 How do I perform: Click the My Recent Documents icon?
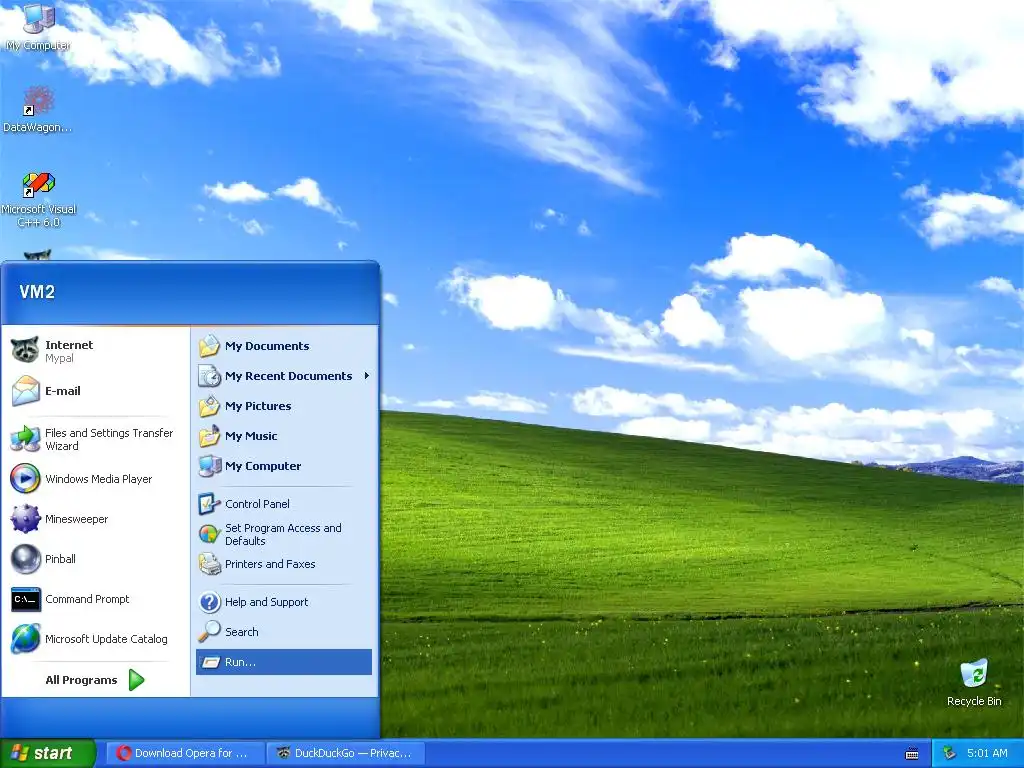click(210, 376)
